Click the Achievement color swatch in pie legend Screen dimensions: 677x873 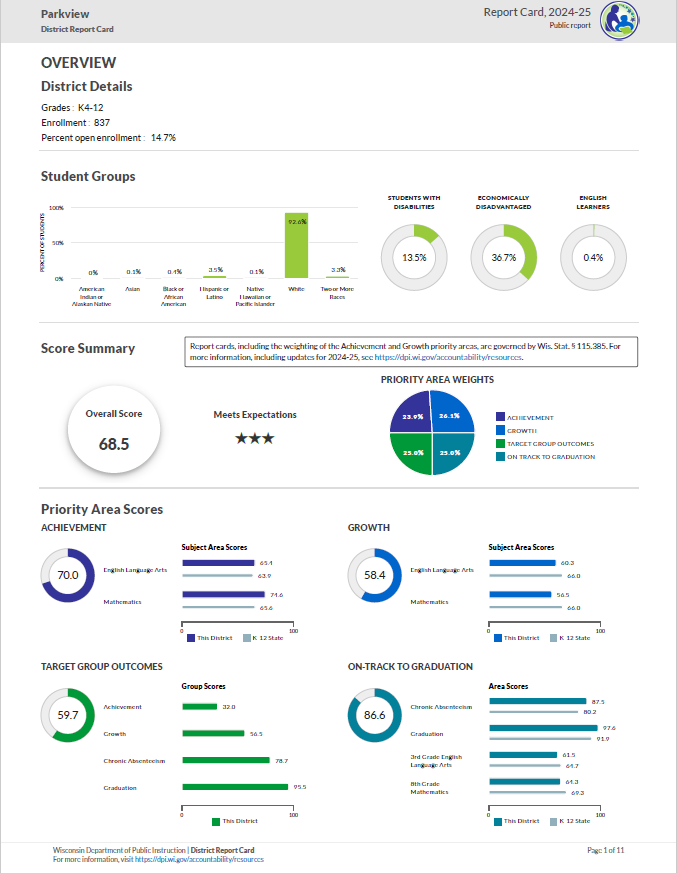[x=500, y=418]
